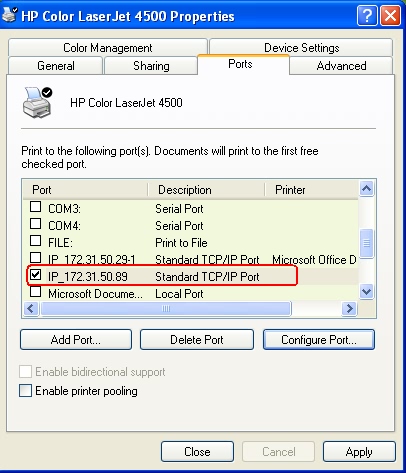Click the horizontal scroll left arrow

point(31,308)
